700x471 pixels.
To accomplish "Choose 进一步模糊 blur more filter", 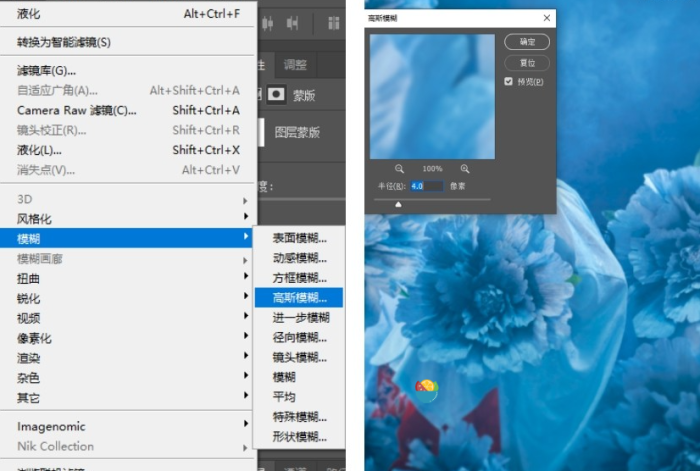I will (x=299, y=317).
